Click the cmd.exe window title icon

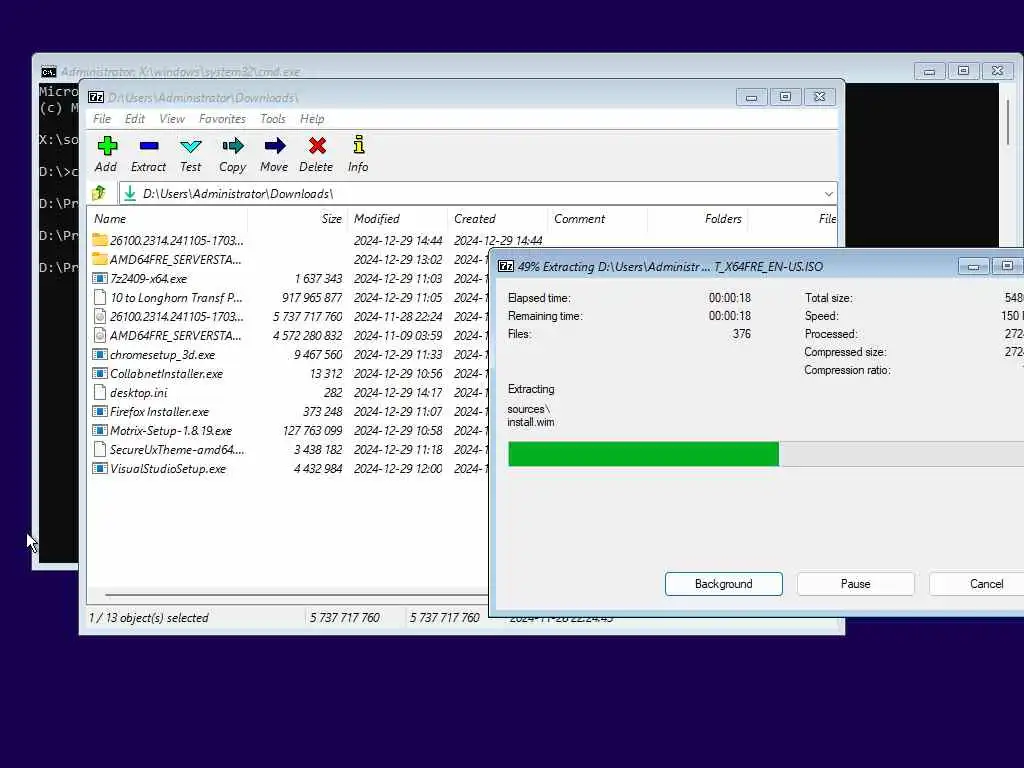pos(48,71)
